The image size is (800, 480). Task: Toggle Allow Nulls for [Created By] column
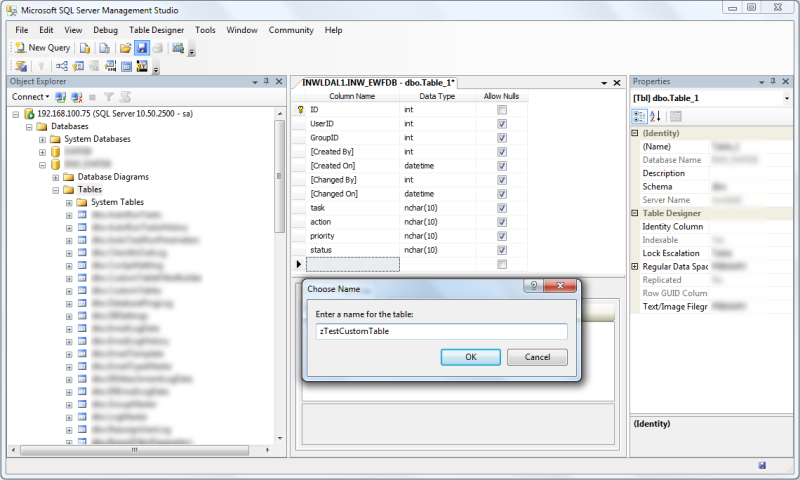tap(502, 152)
